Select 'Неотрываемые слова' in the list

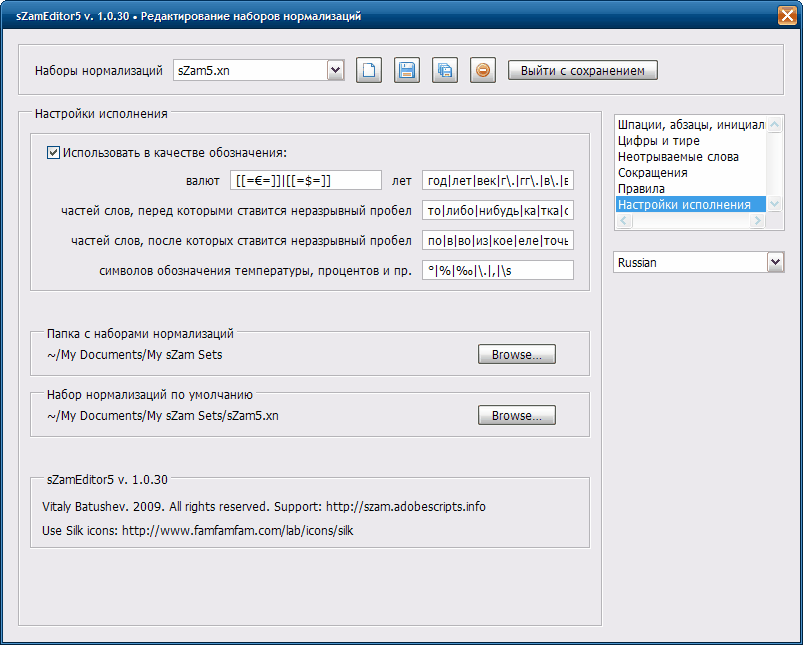(x=691, y=156)
